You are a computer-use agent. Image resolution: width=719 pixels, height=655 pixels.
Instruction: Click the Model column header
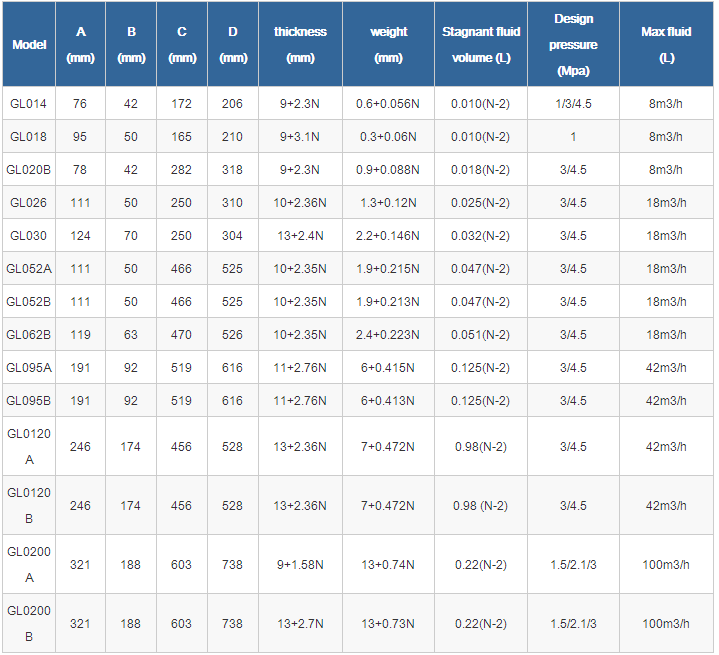(29, 44)
